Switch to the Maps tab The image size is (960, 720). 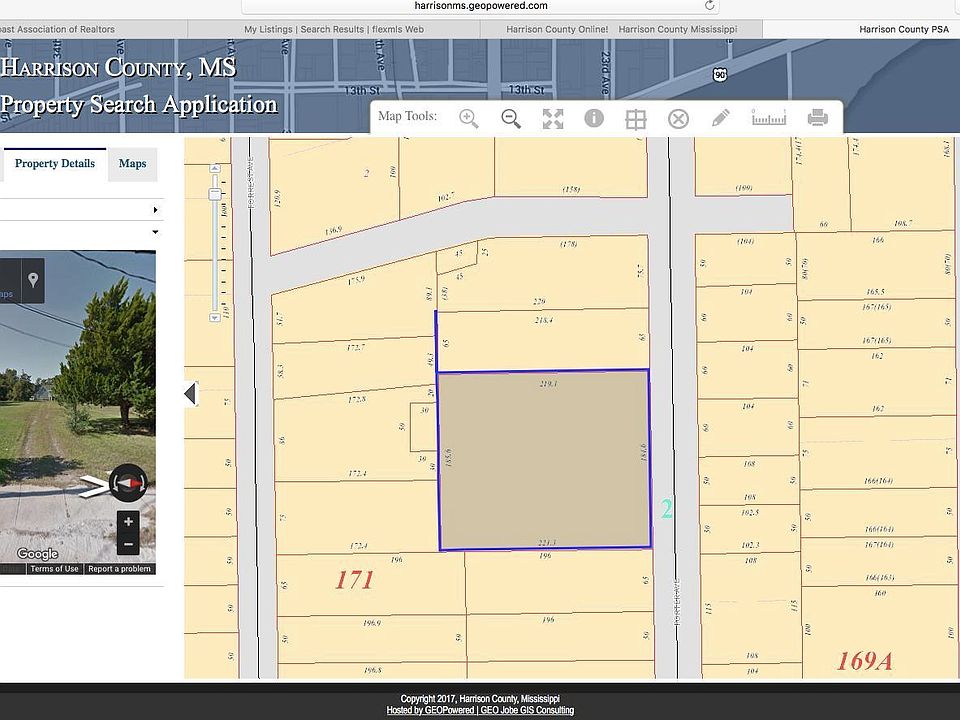point(132,164)
